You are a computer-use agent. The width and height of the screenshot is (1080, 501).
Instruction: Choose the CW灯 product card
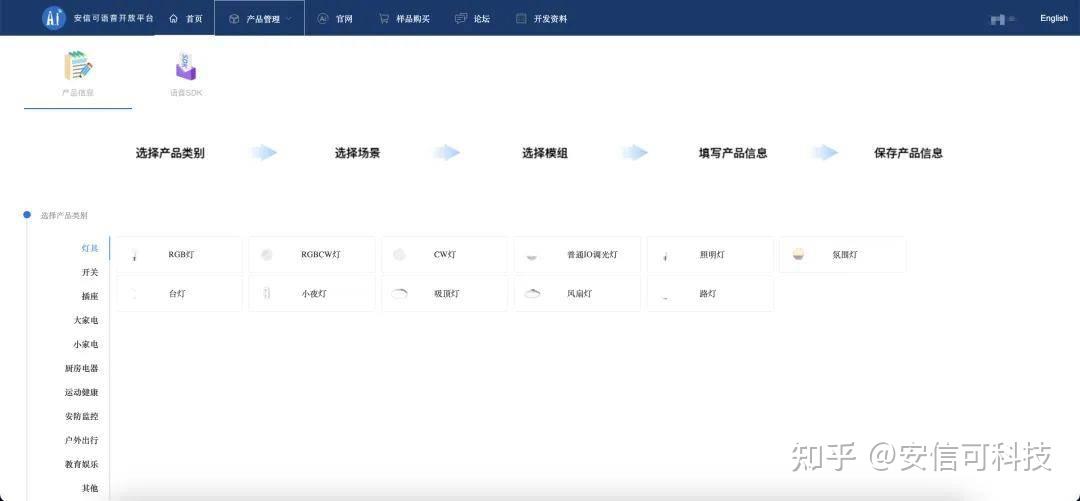(444, 254)
